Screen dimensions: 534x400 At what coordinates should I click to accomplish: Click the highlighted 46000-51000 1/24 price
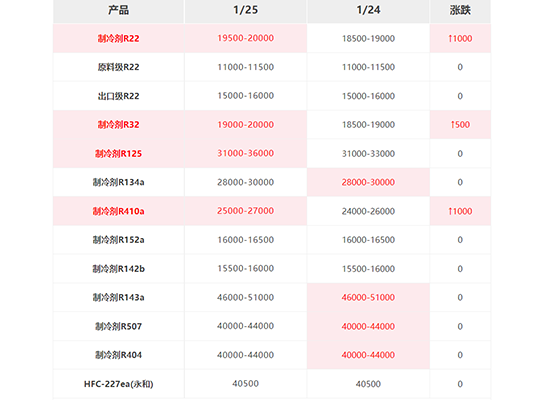coord(368,297)
